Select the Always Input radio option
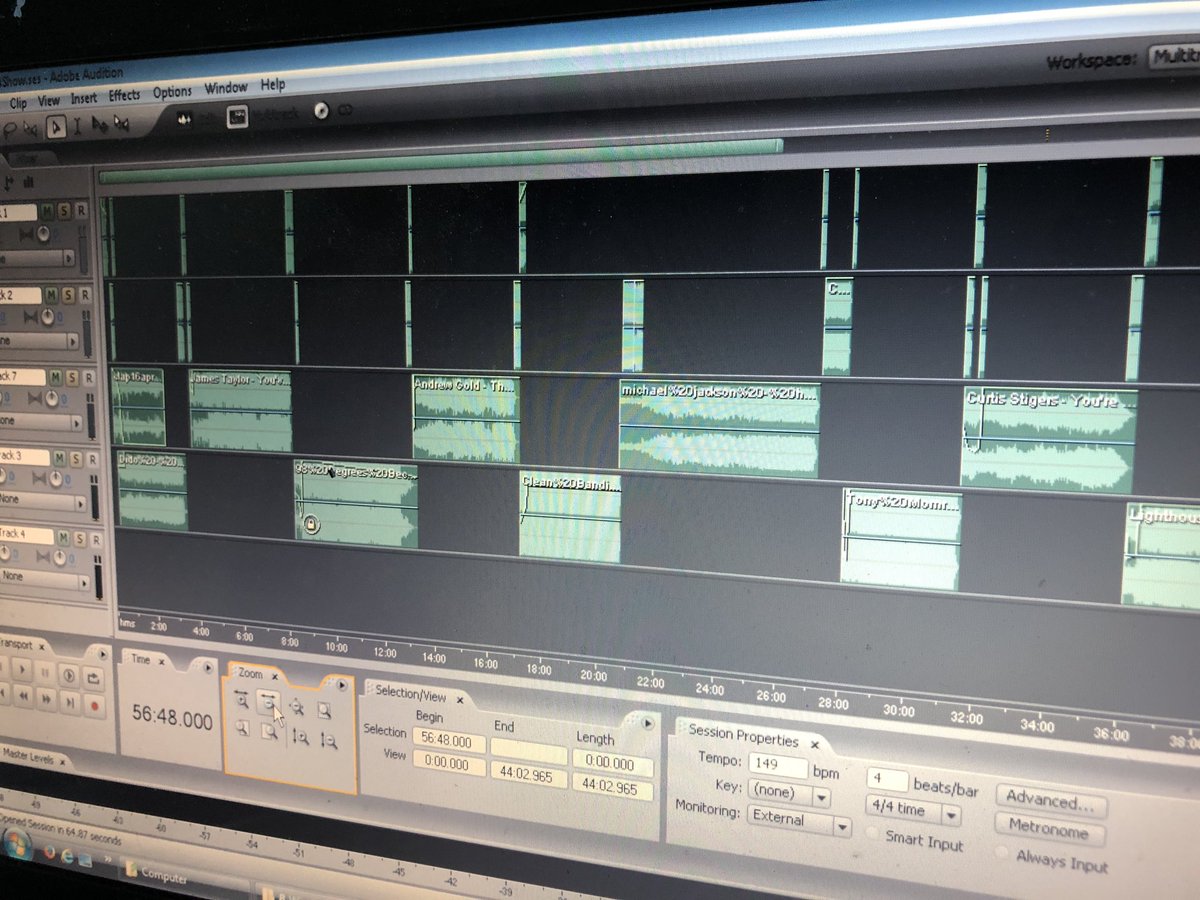 click(x=1001, y=852)
